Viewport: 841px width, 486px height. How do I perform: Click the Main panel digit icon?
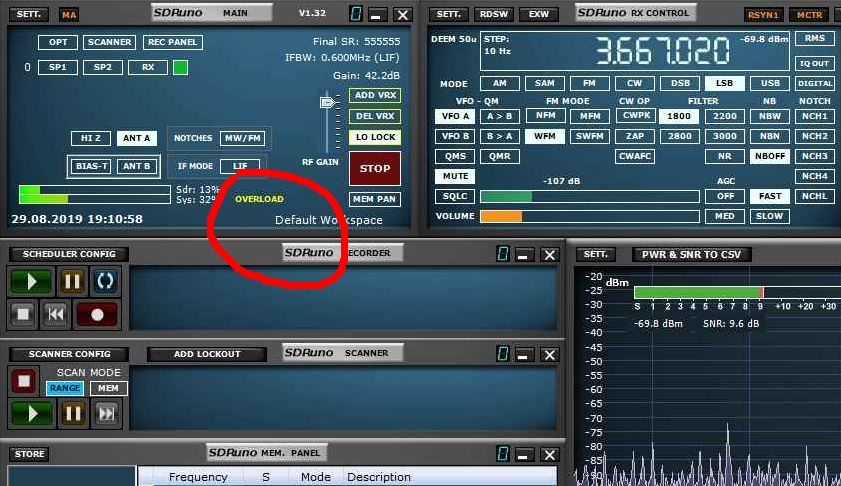point(355,14)
